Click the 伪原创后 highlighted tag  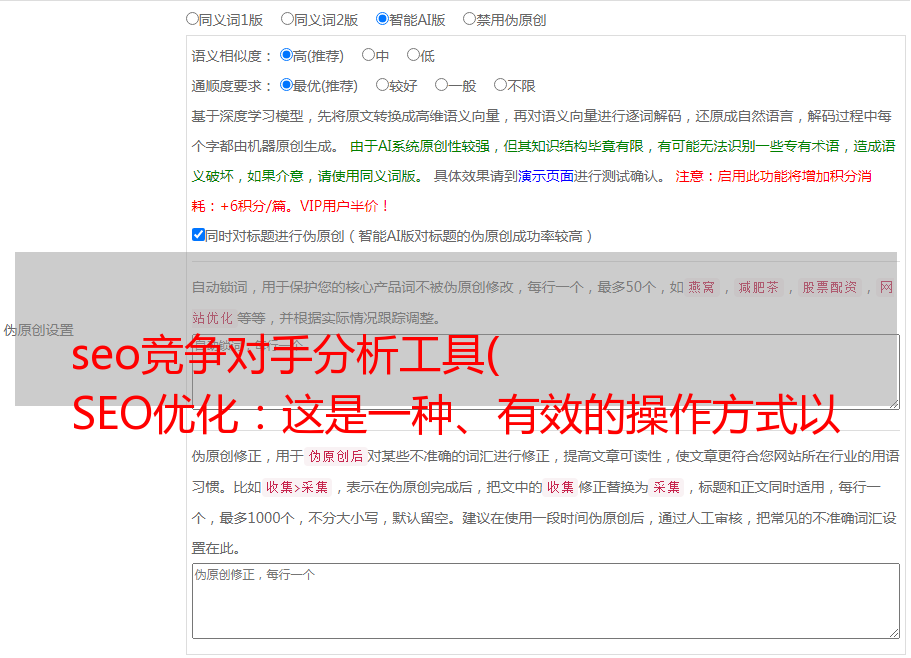click(x=336, y=456)
